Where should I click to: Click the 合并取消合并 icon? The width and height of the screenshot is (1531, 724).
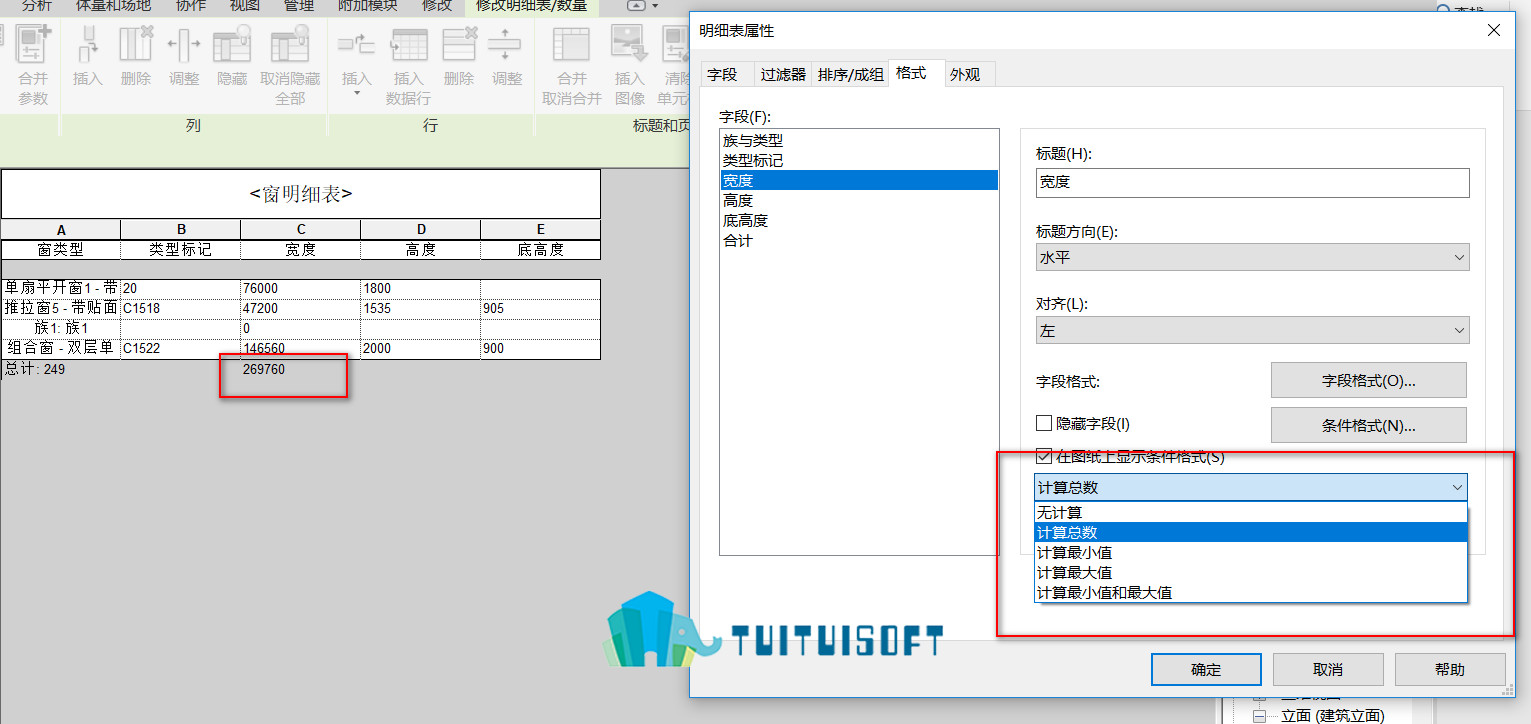[572, 44]
